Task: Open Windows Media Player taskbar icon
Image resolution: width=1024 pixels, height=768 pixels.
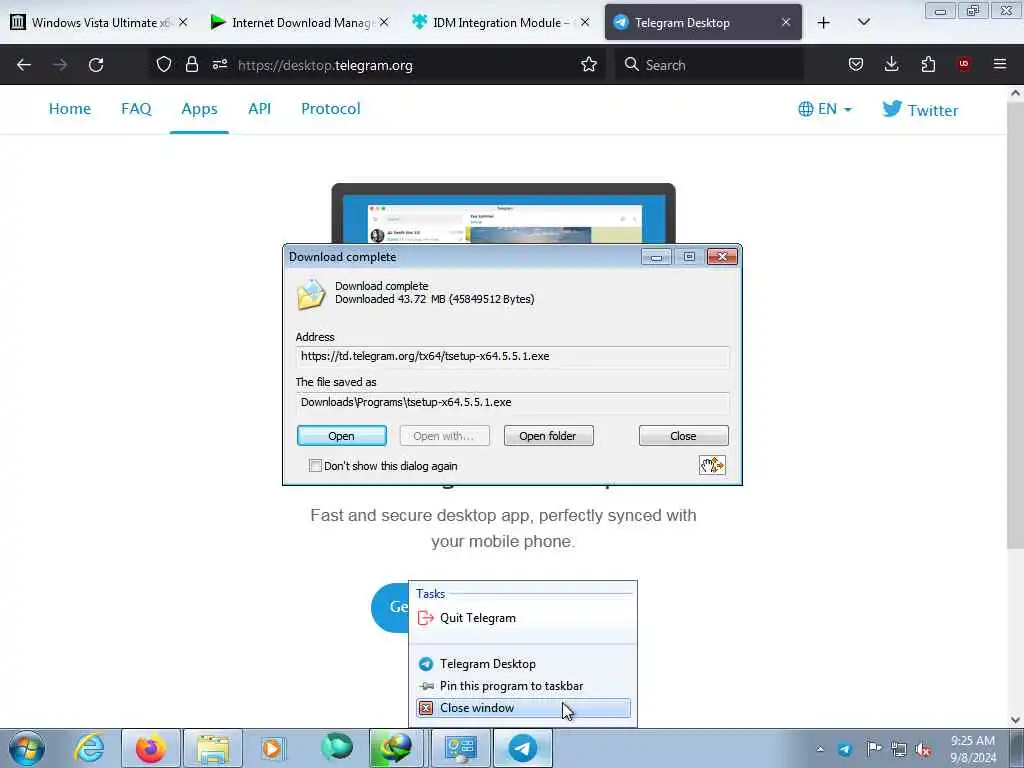Action: pyautogui.click(x=272, y=748)
